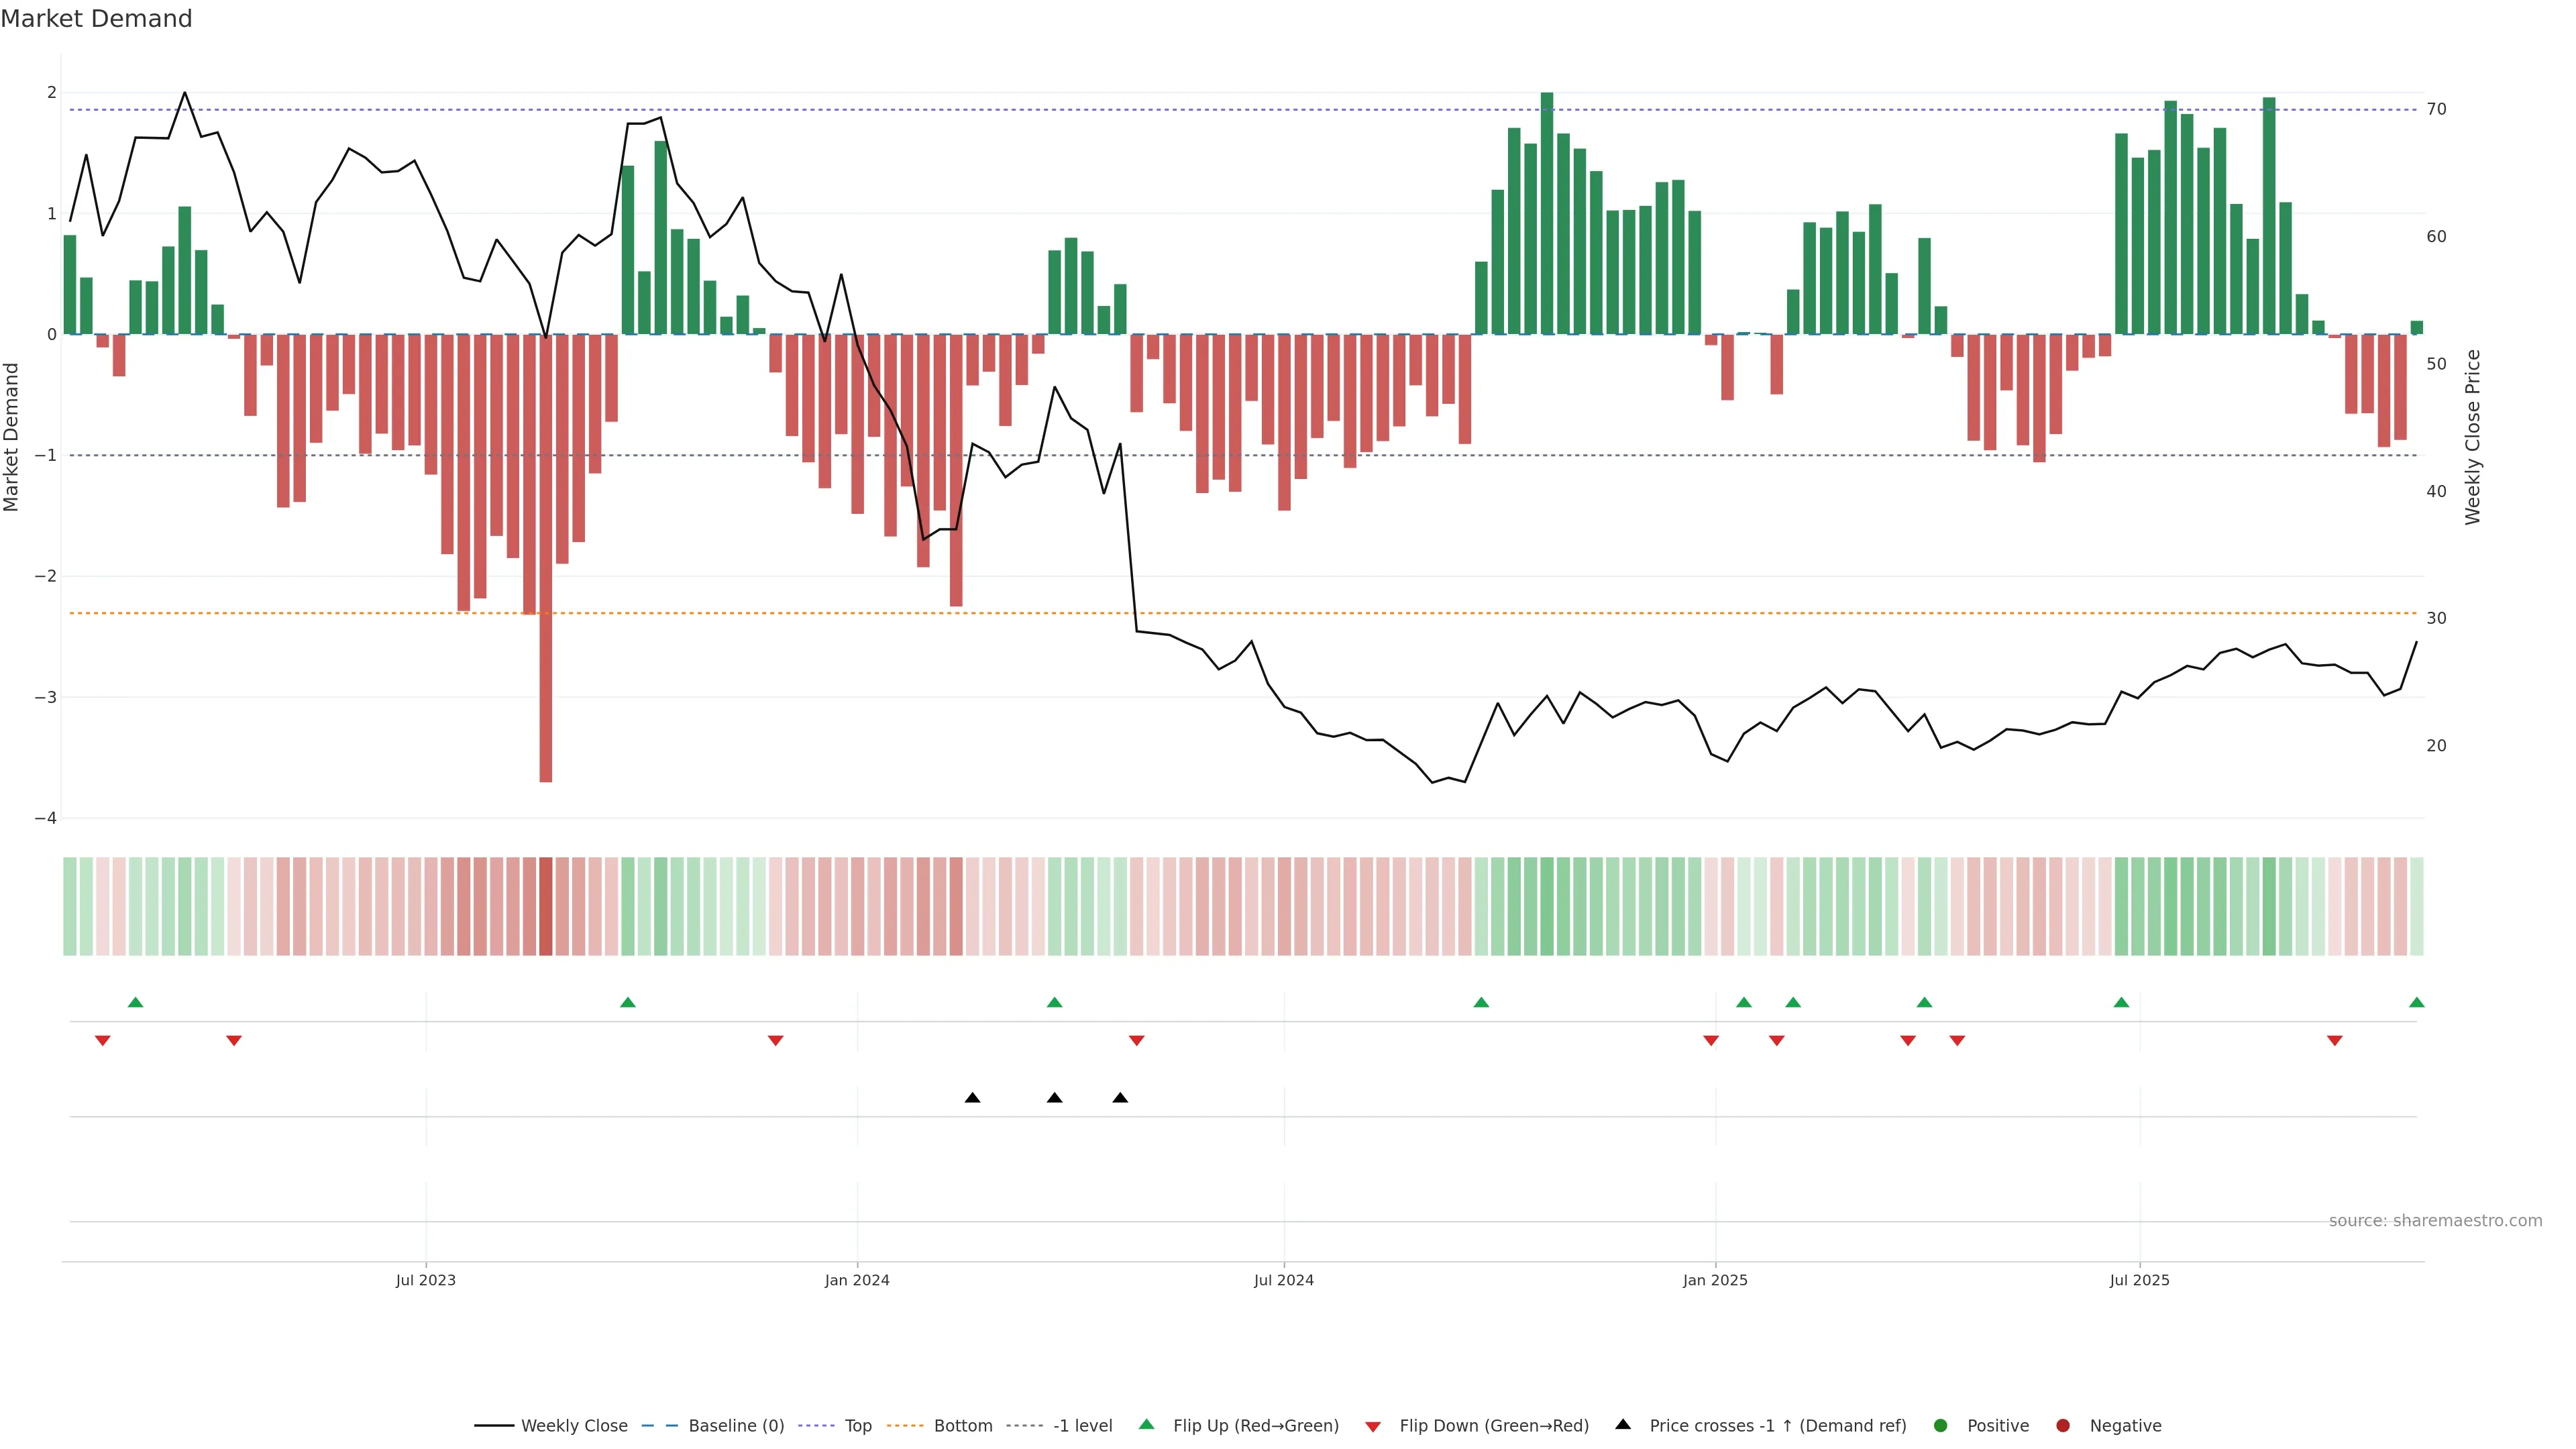Click the darkest red heatmap strip cell
The width and height of the screenshot is (2576, 1449).
pyautogui.click(x=545, y=905)
